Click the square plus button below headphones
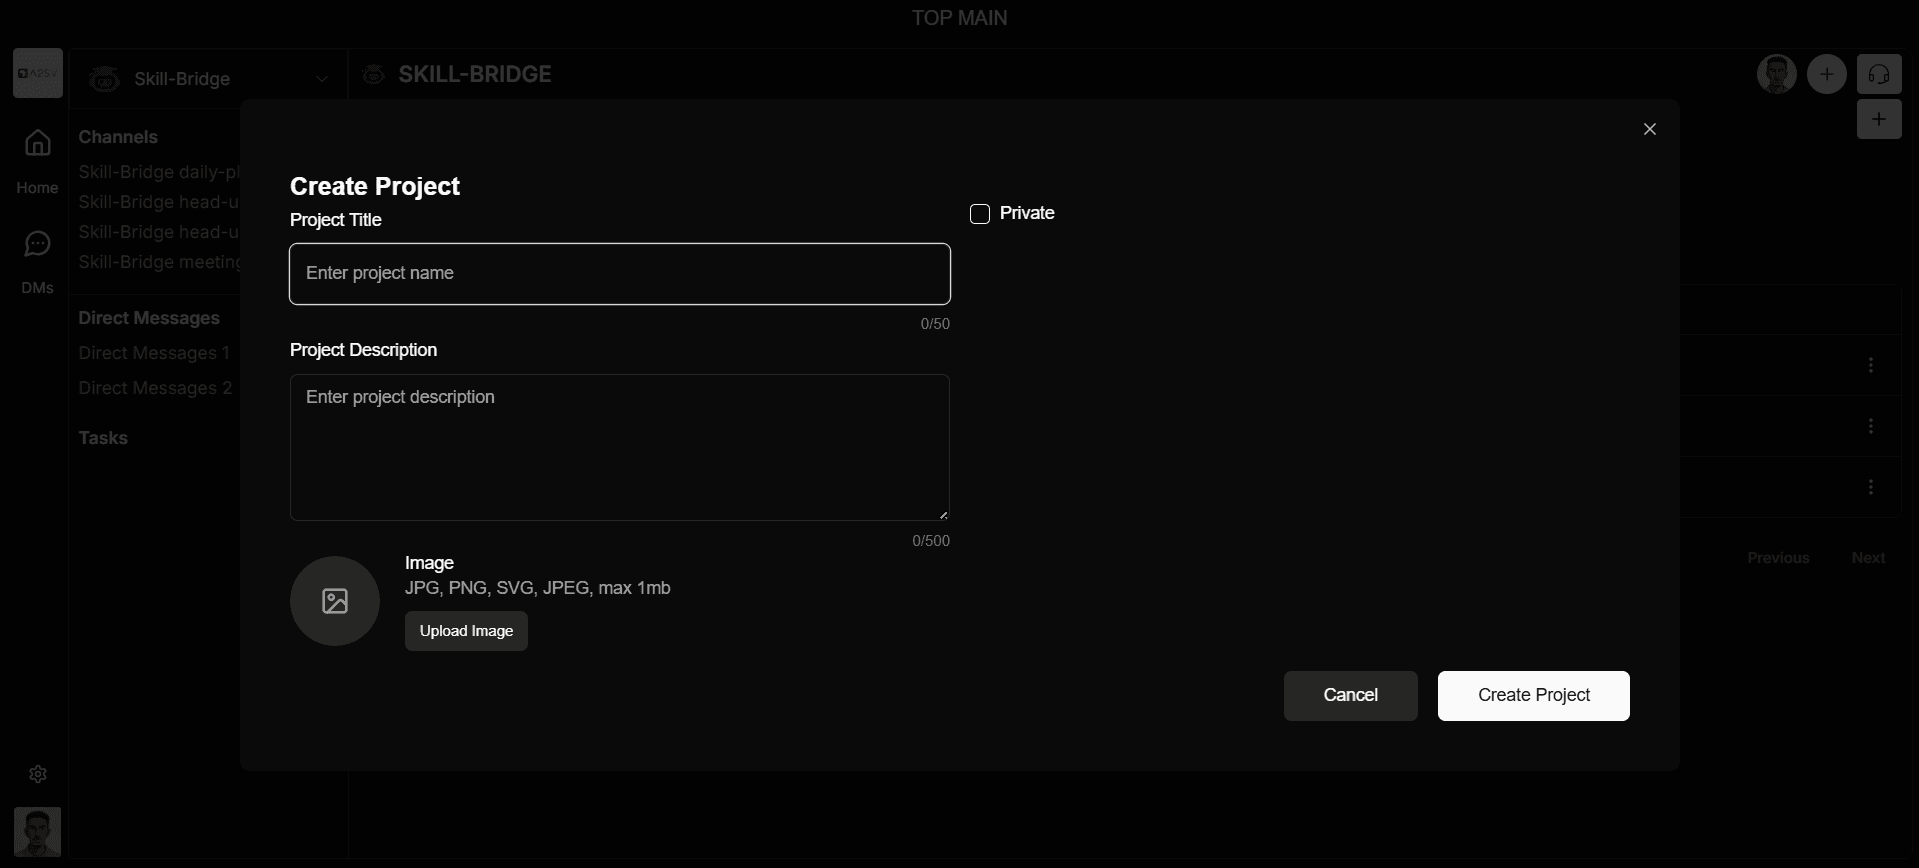Screen dimensions: 1919x868 (x=1879, y=120)
